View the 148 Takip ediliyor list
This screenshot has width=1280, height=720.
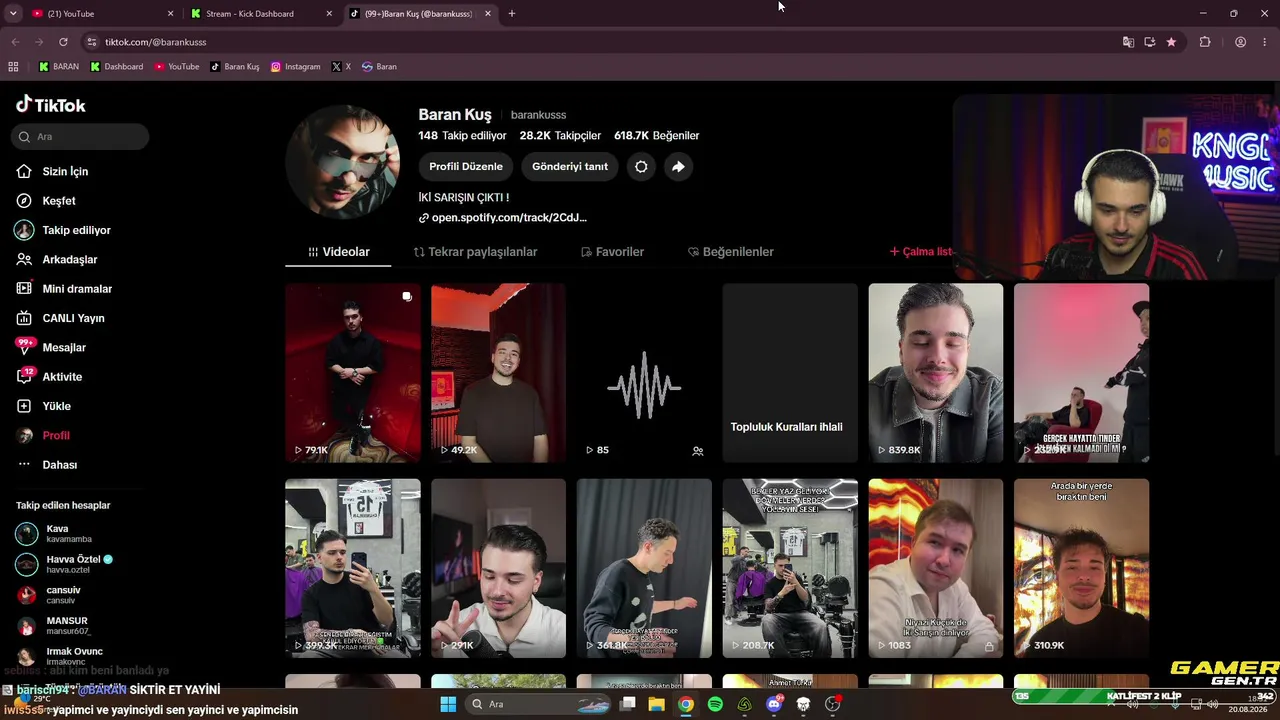pos(462,135)
